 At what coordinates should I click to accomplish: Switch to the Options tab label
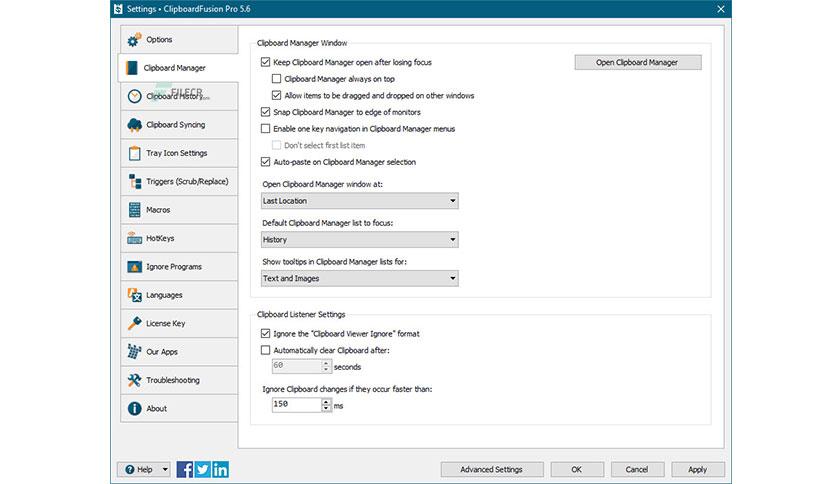pyautogui.click(x=159, y=39)
